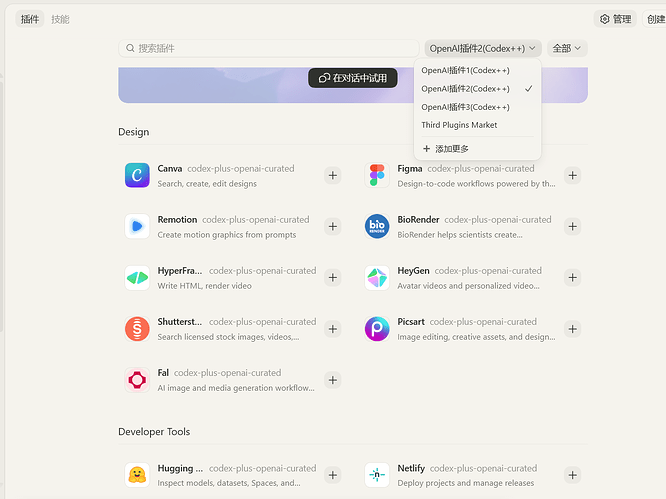666x499 pixels.
Task: Click 'Create motion graphics from prompts' description
Action: pos(227,234)
